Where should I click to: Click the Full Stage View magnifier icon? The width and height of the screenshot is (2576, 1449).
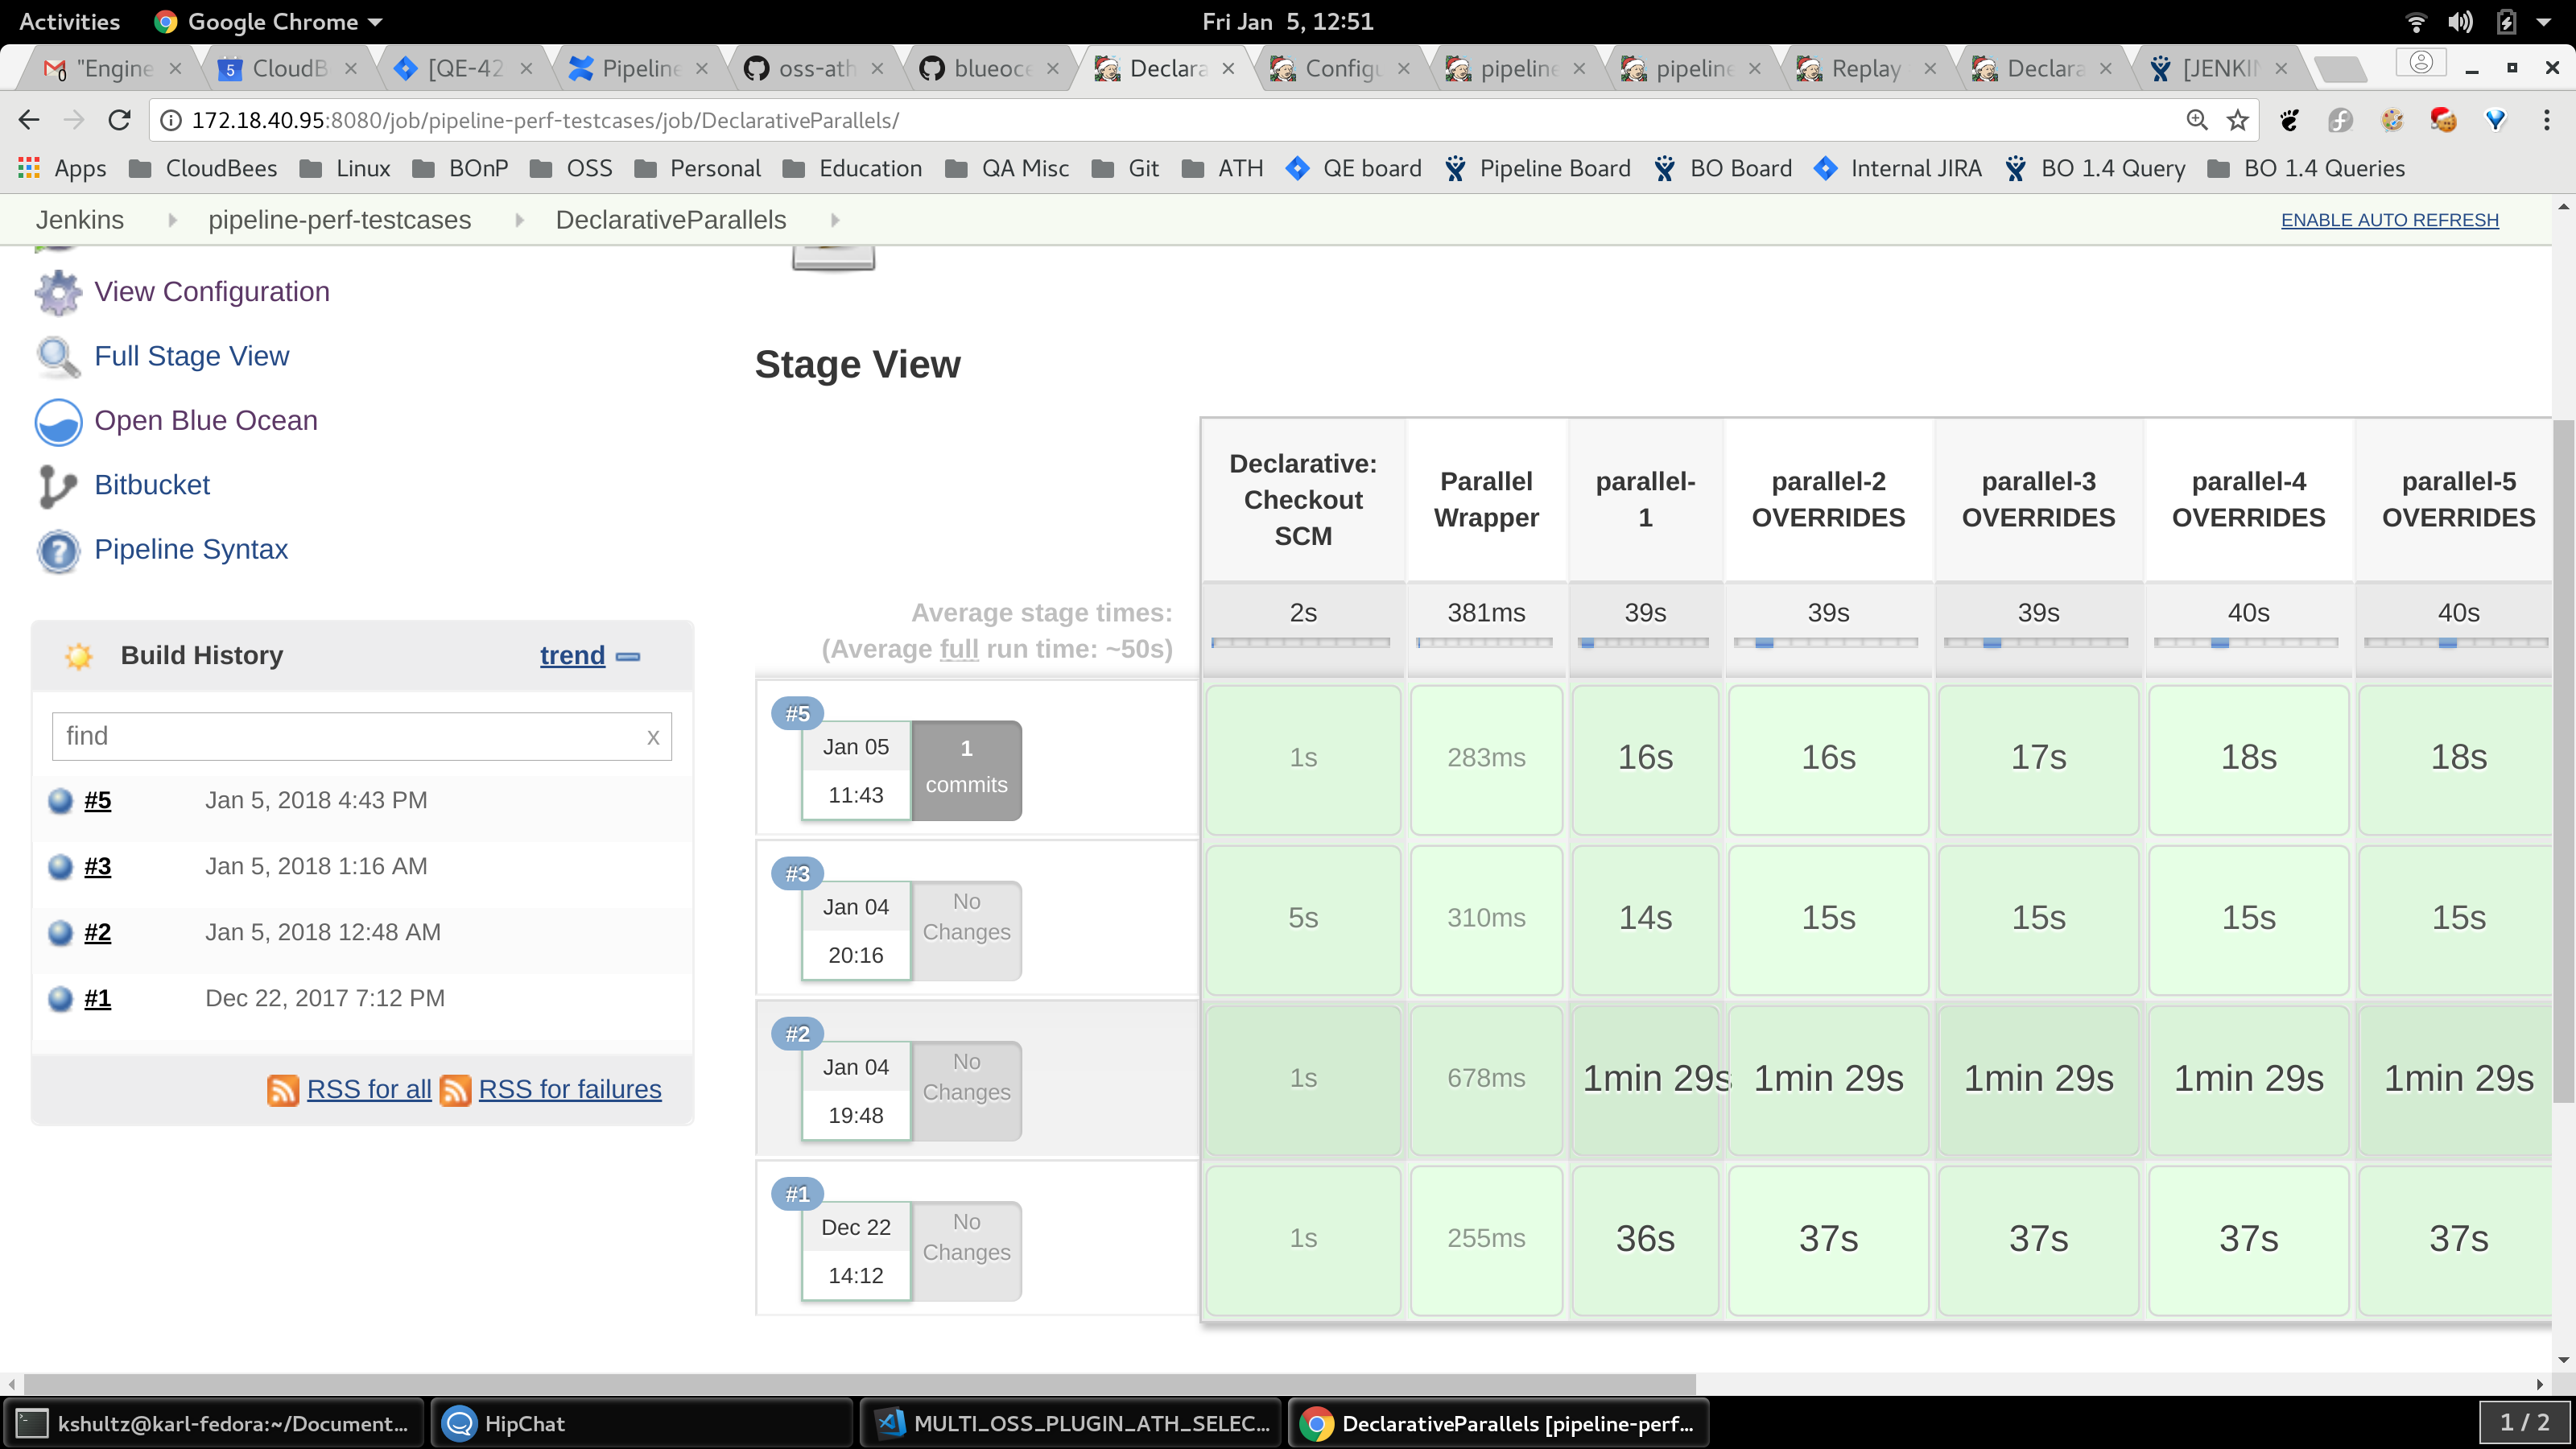pos(58,357)
